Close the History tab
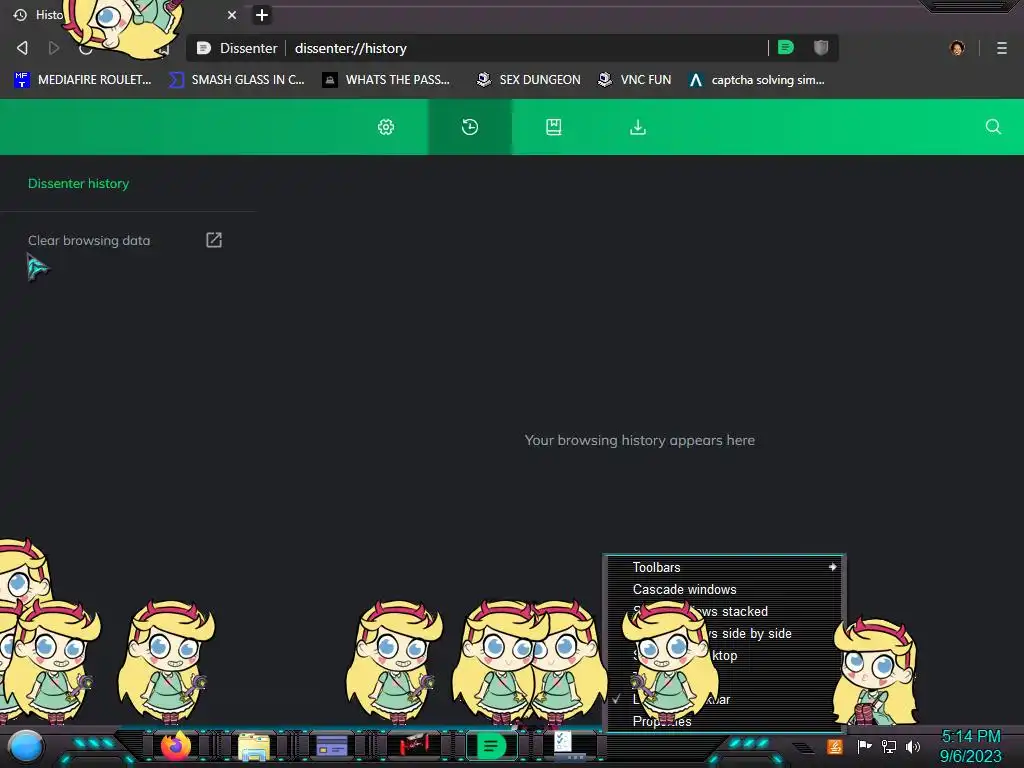This screenshot has height=768, width=1024. pos(232,15)
